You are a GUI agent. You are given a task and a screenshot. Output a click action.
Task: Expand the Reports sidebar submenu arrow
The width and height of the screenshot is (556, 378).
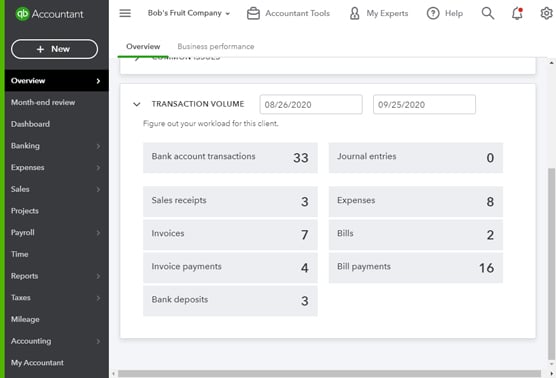coord(98,276)
